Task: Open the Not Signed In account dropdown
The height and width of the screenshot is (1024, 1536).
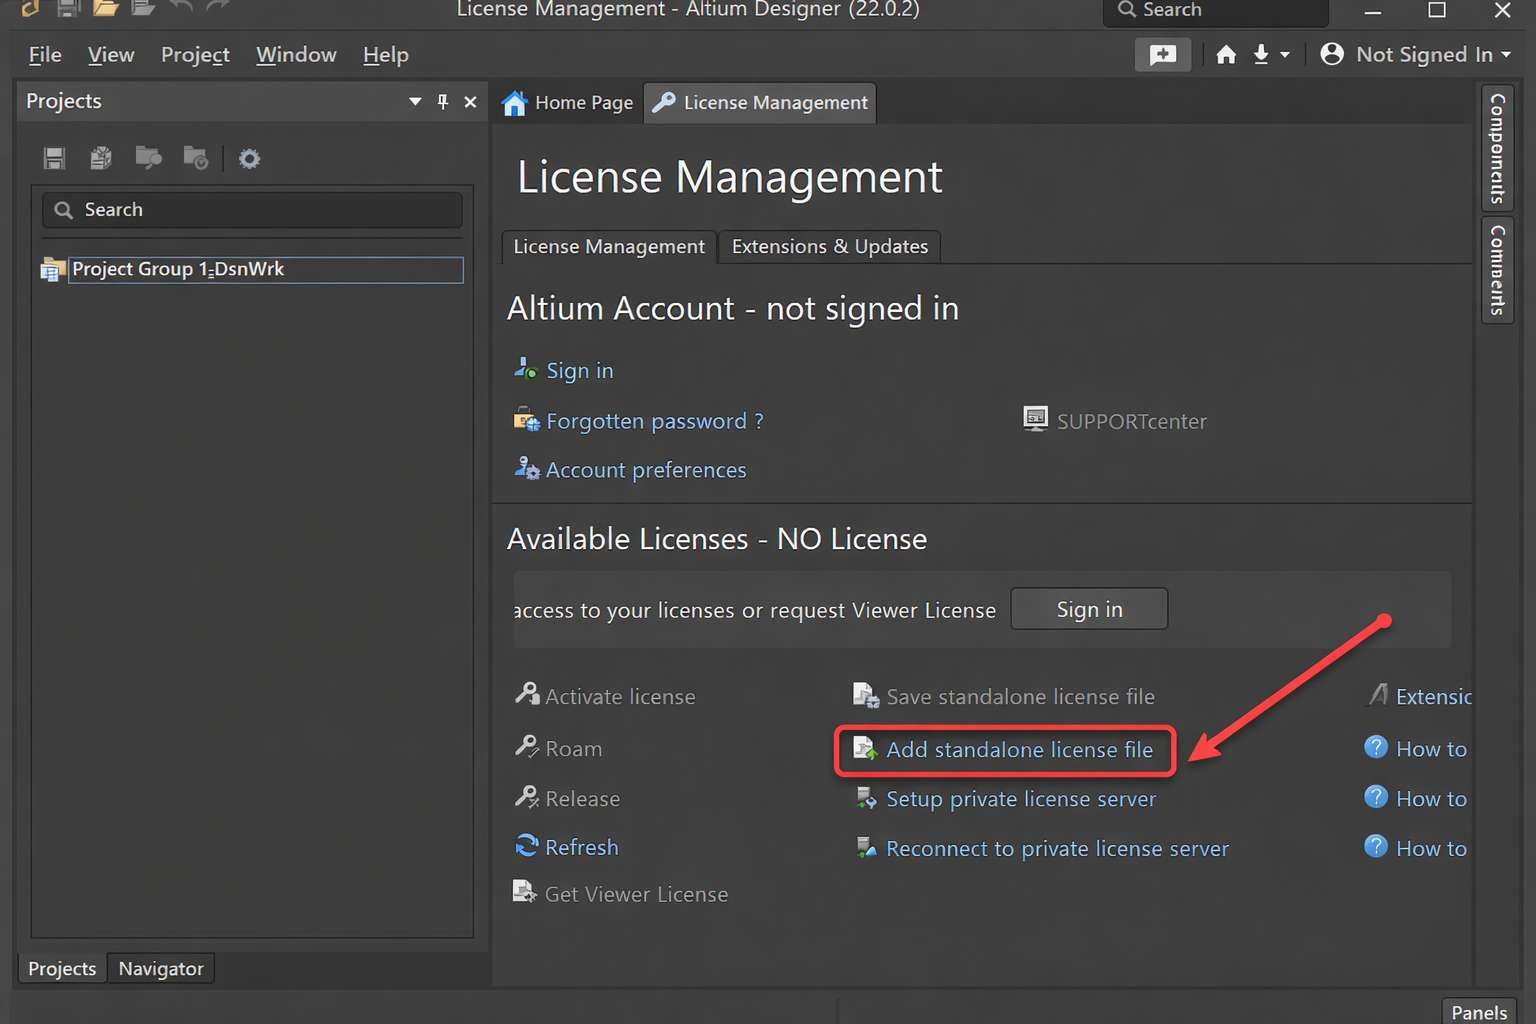Action: [1415, 55]
